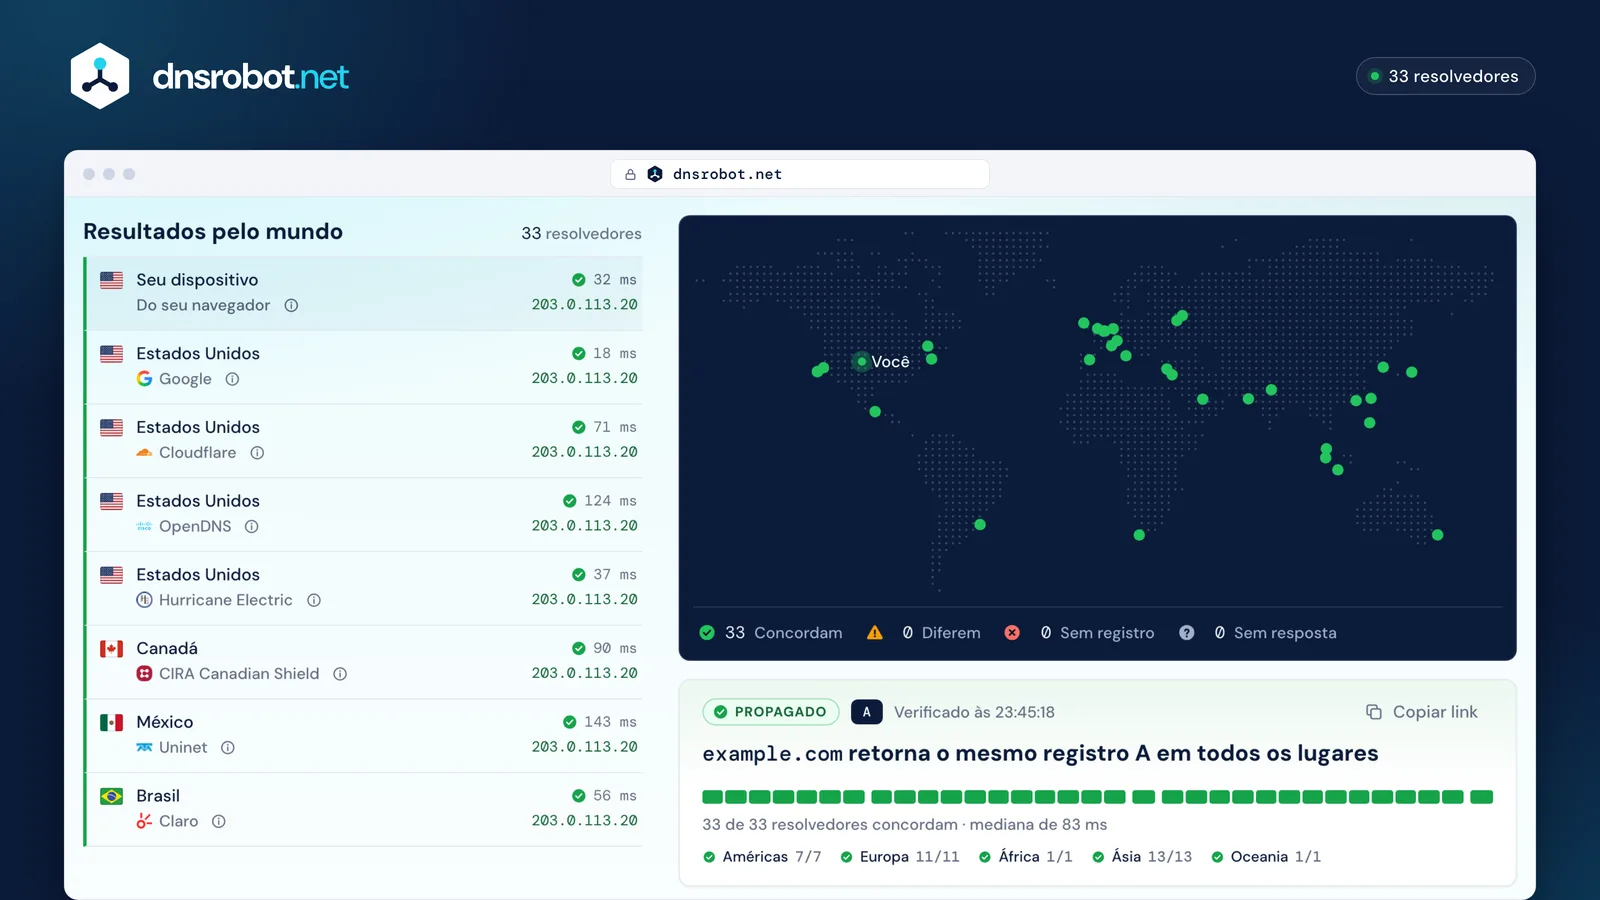Select the Seu dispositivo result row
This screenshot has height=900, width=1600.
click(x=364, y=293)
